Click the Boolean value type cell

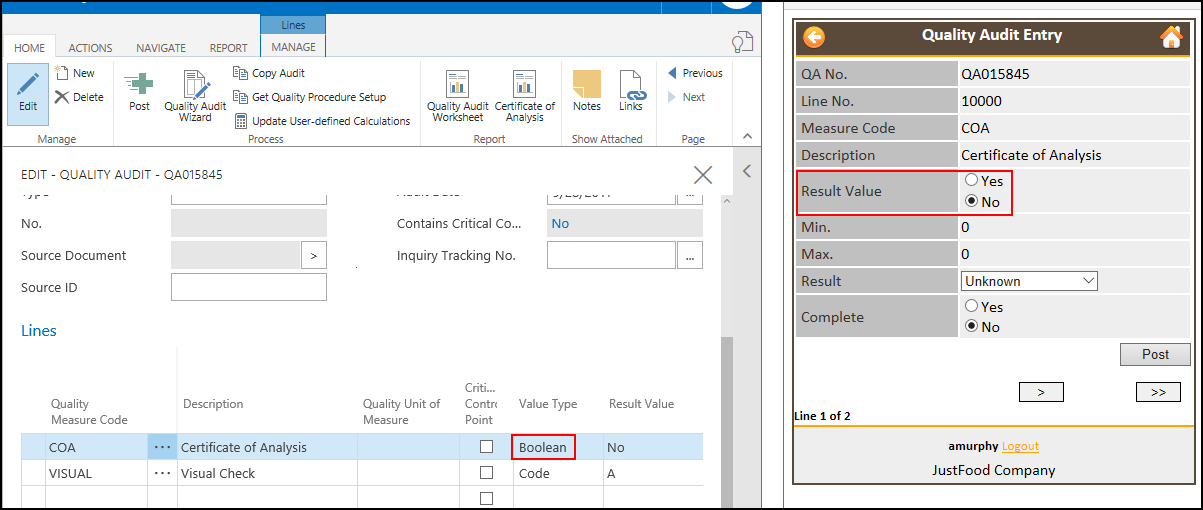coord(543,447)
